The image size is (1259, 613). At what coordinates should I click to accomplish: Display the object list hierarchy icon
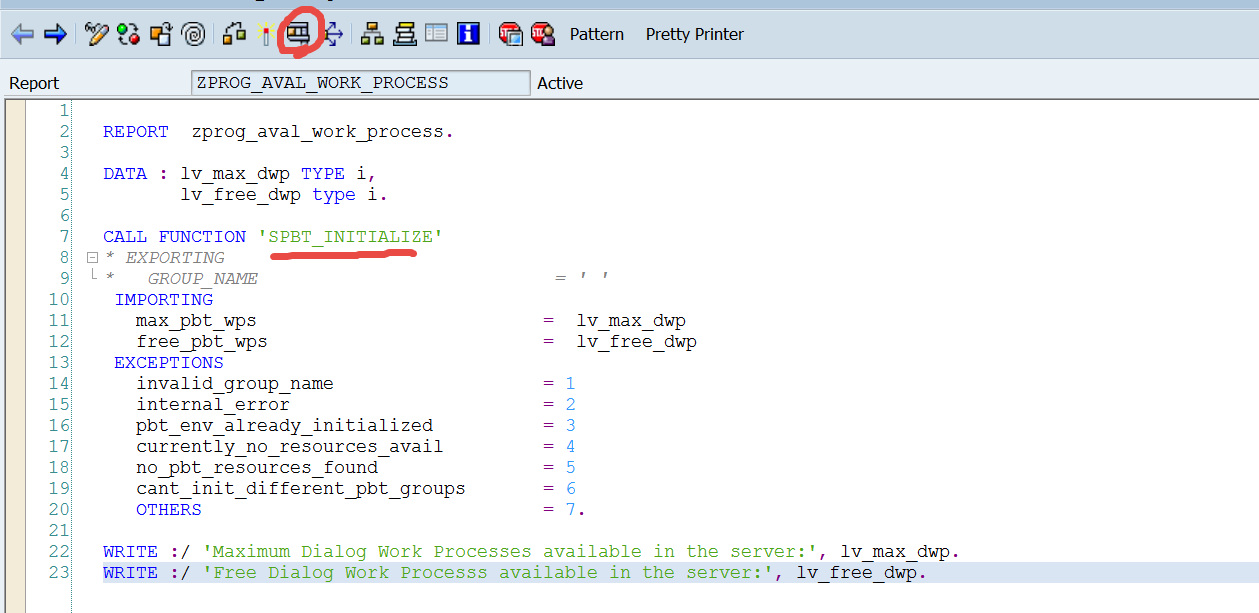[x=371, y=33]
